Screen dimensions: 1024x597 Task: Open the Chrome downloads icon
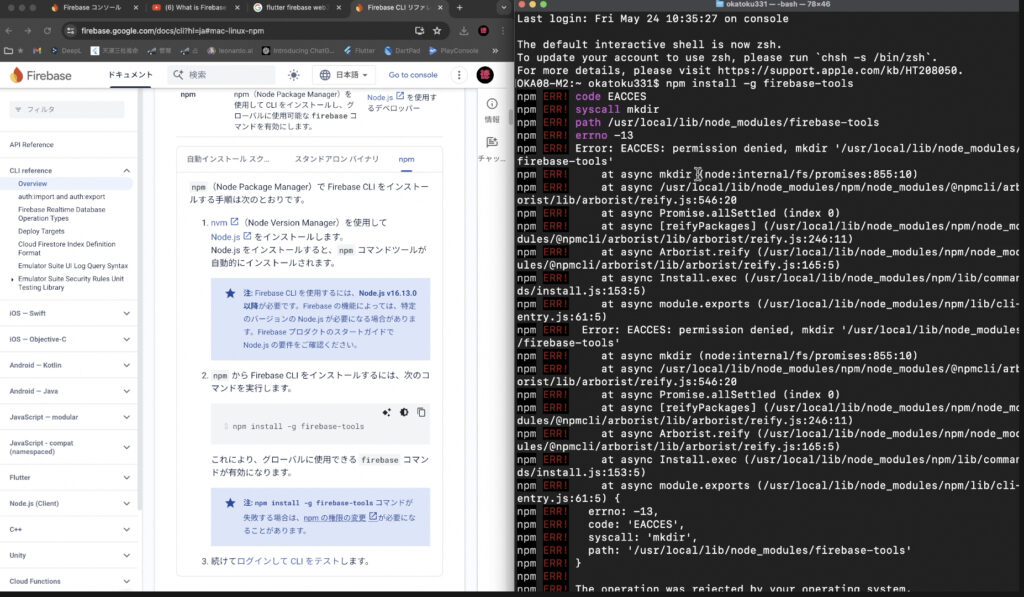464,30
